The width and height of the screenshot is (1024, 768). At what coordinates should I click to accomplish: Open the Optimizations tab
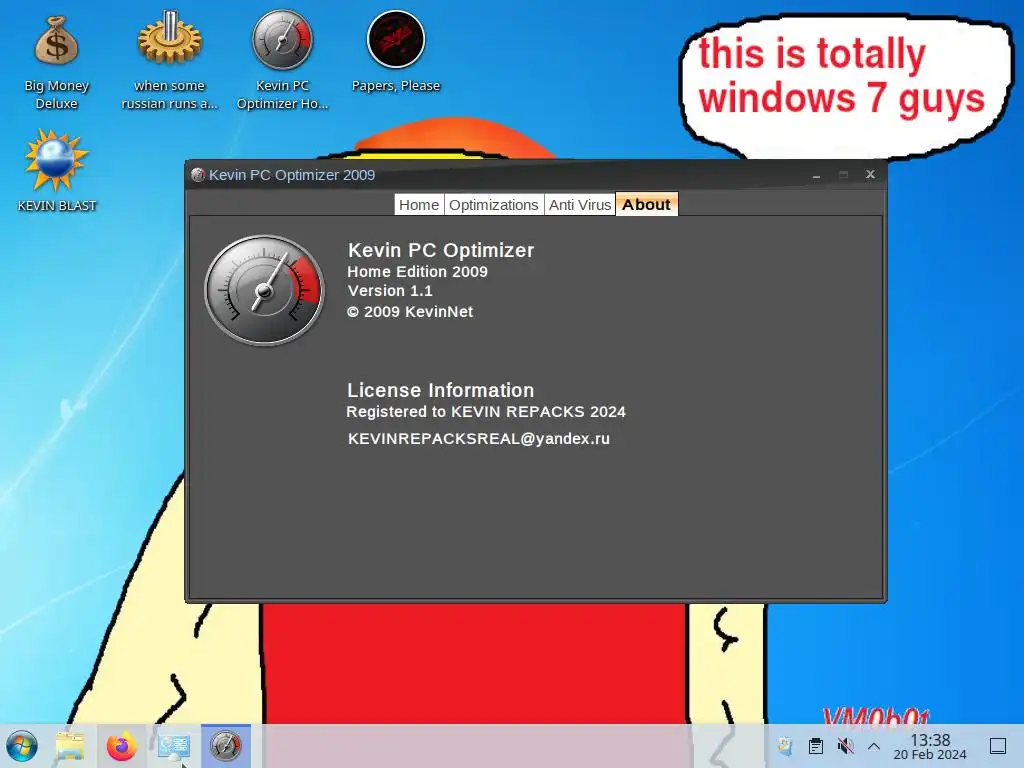[493, 204]
